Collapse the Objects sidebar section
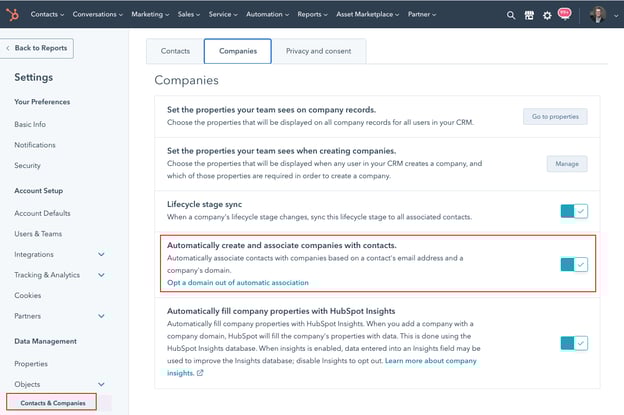 click(101, 384)
